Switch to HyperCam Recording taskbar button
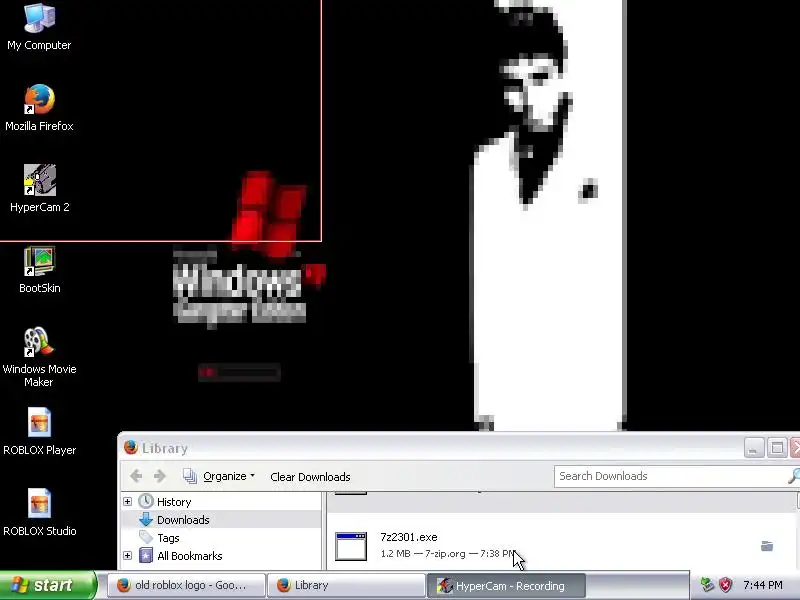Screen dimensions: 800x600 click(x=506, y=585)
